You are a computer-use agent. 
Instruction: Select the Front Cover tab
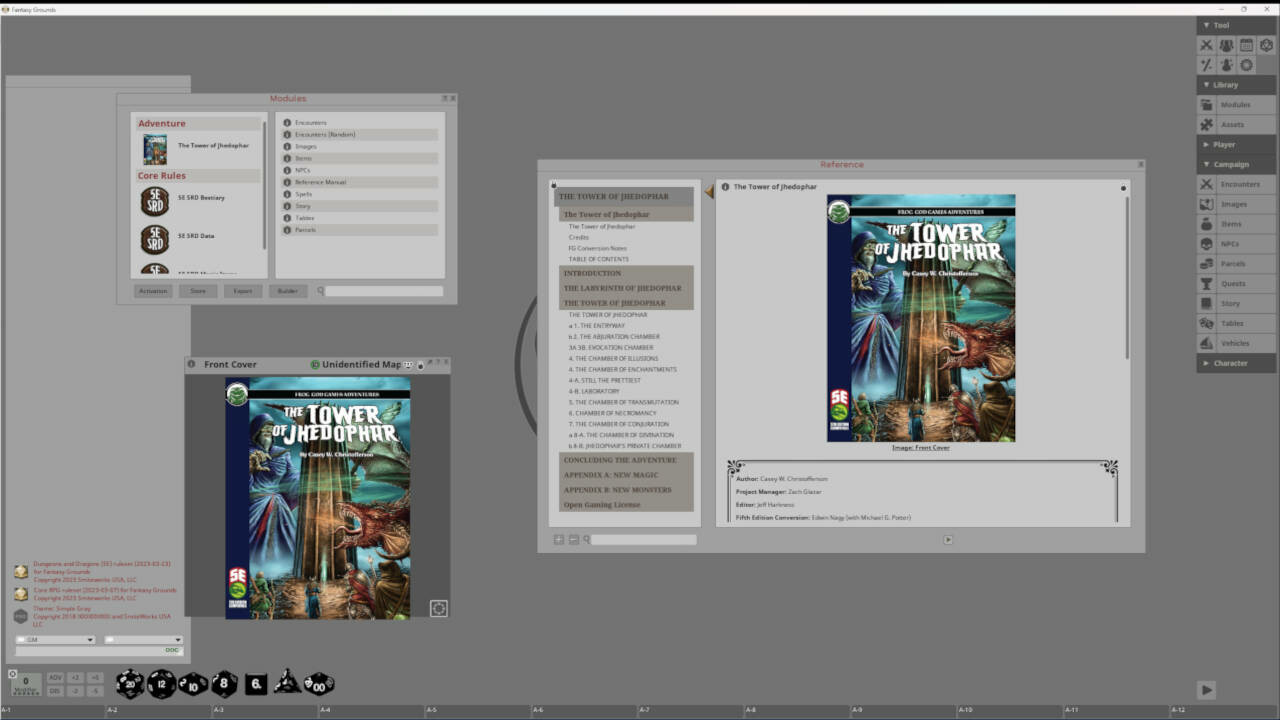click(x=229, y=364)
